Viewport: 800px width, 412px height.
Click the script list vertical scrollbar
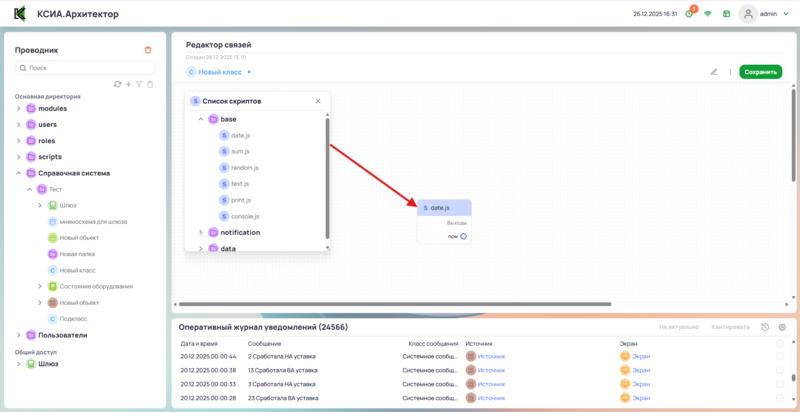point(328,178)
